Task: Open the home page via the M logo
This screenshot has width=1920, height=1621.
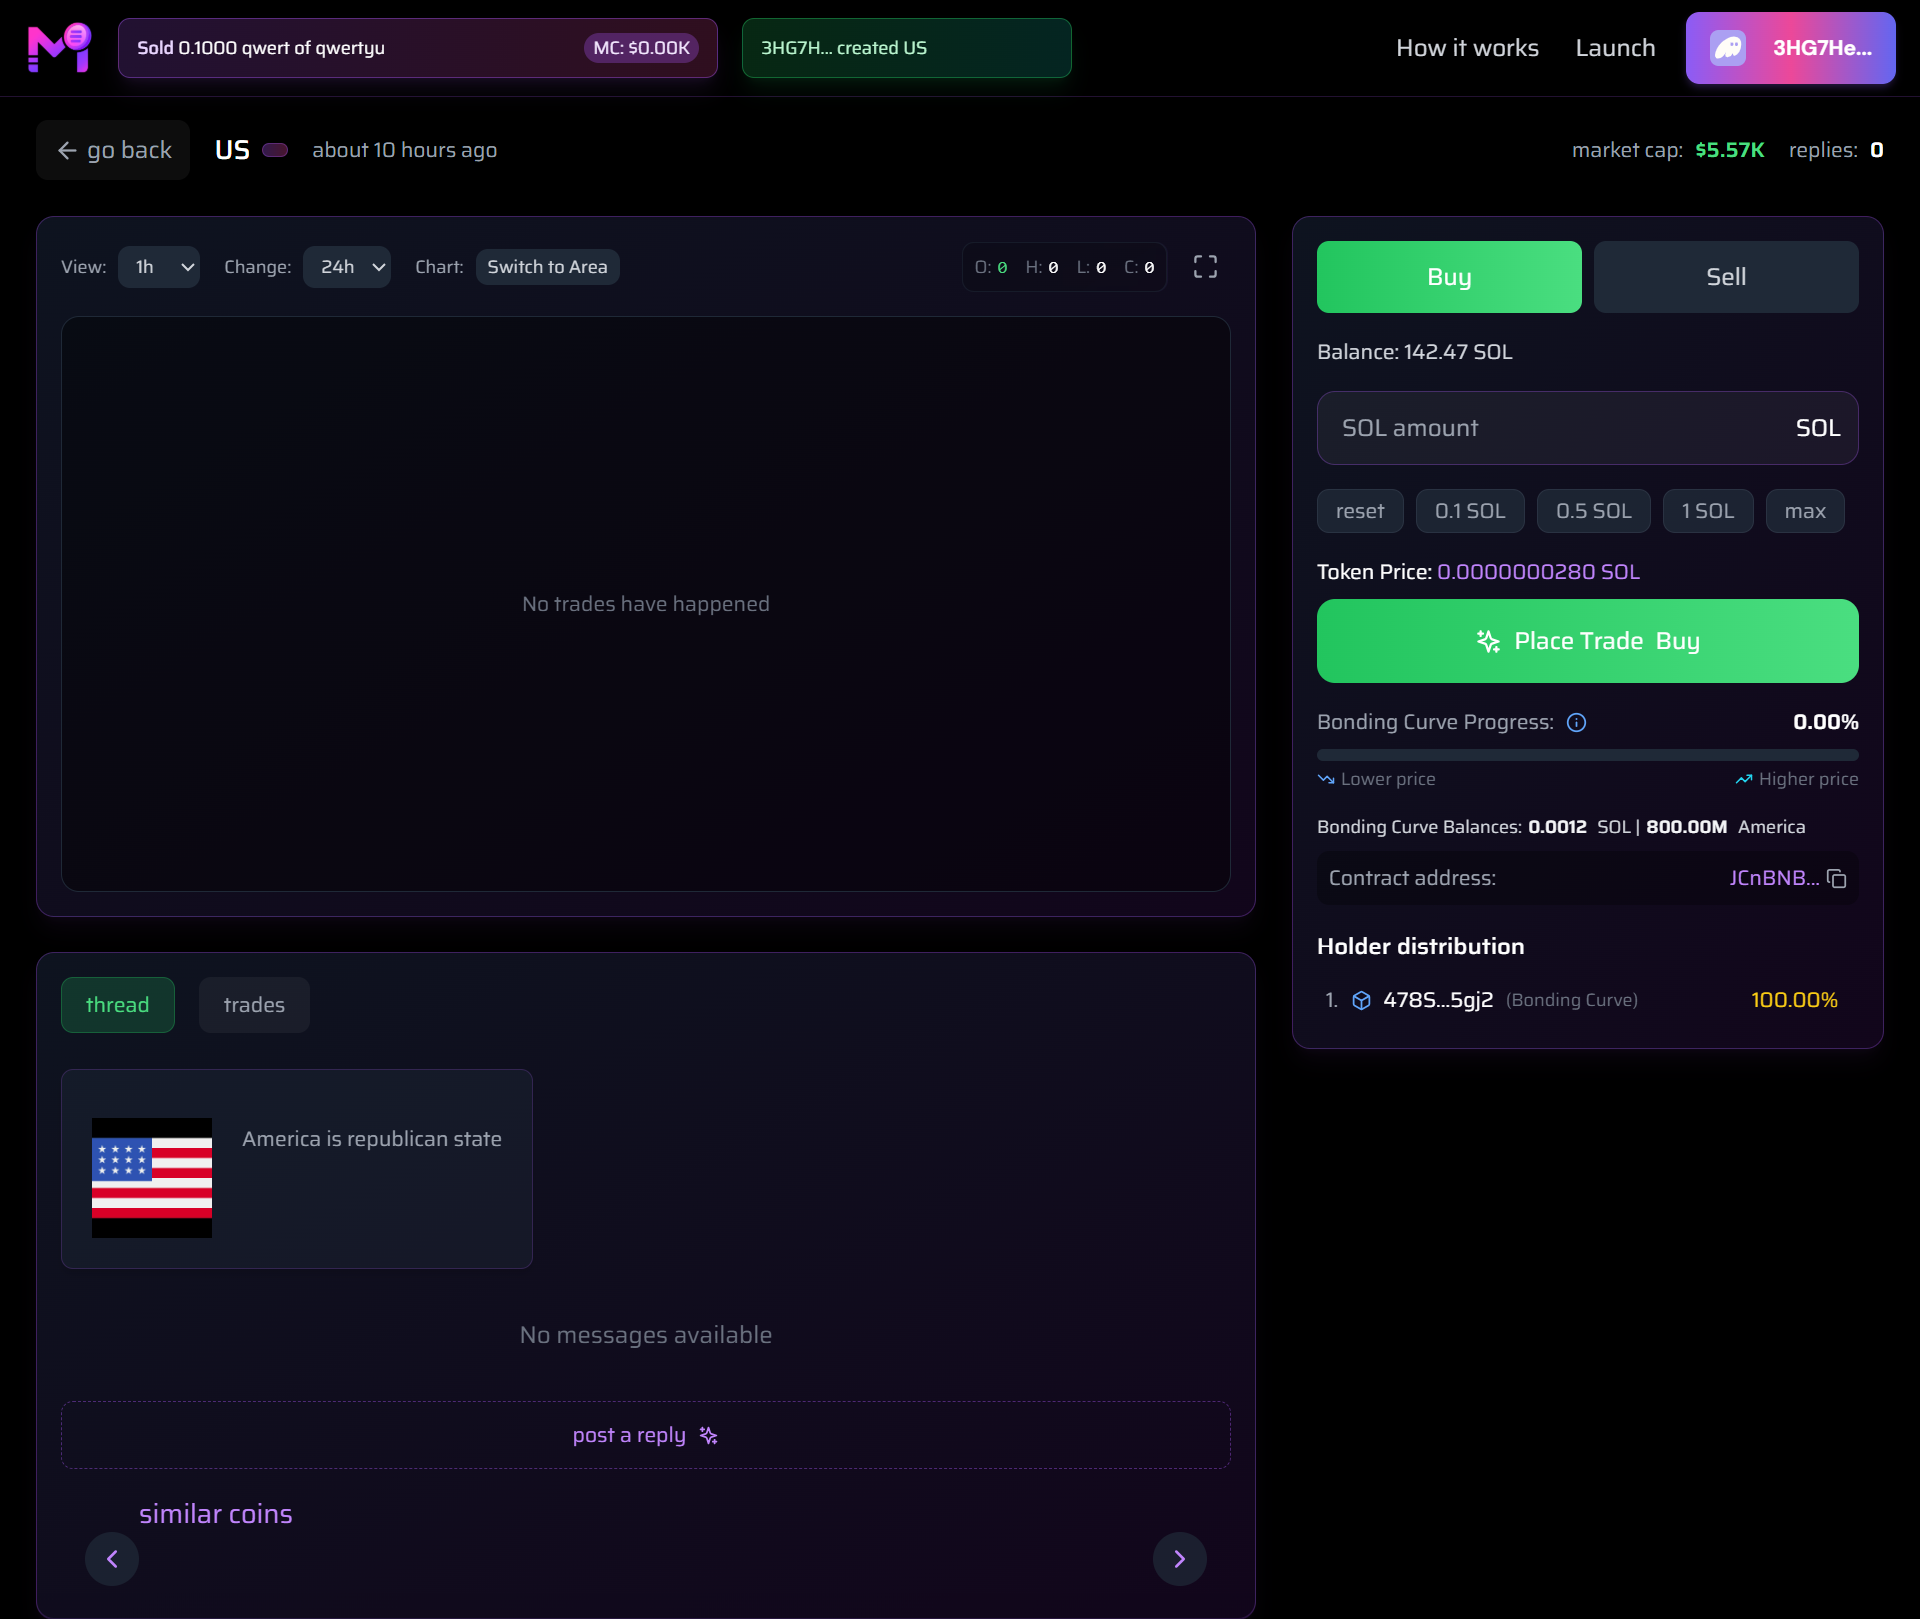Action: (57, 47)
